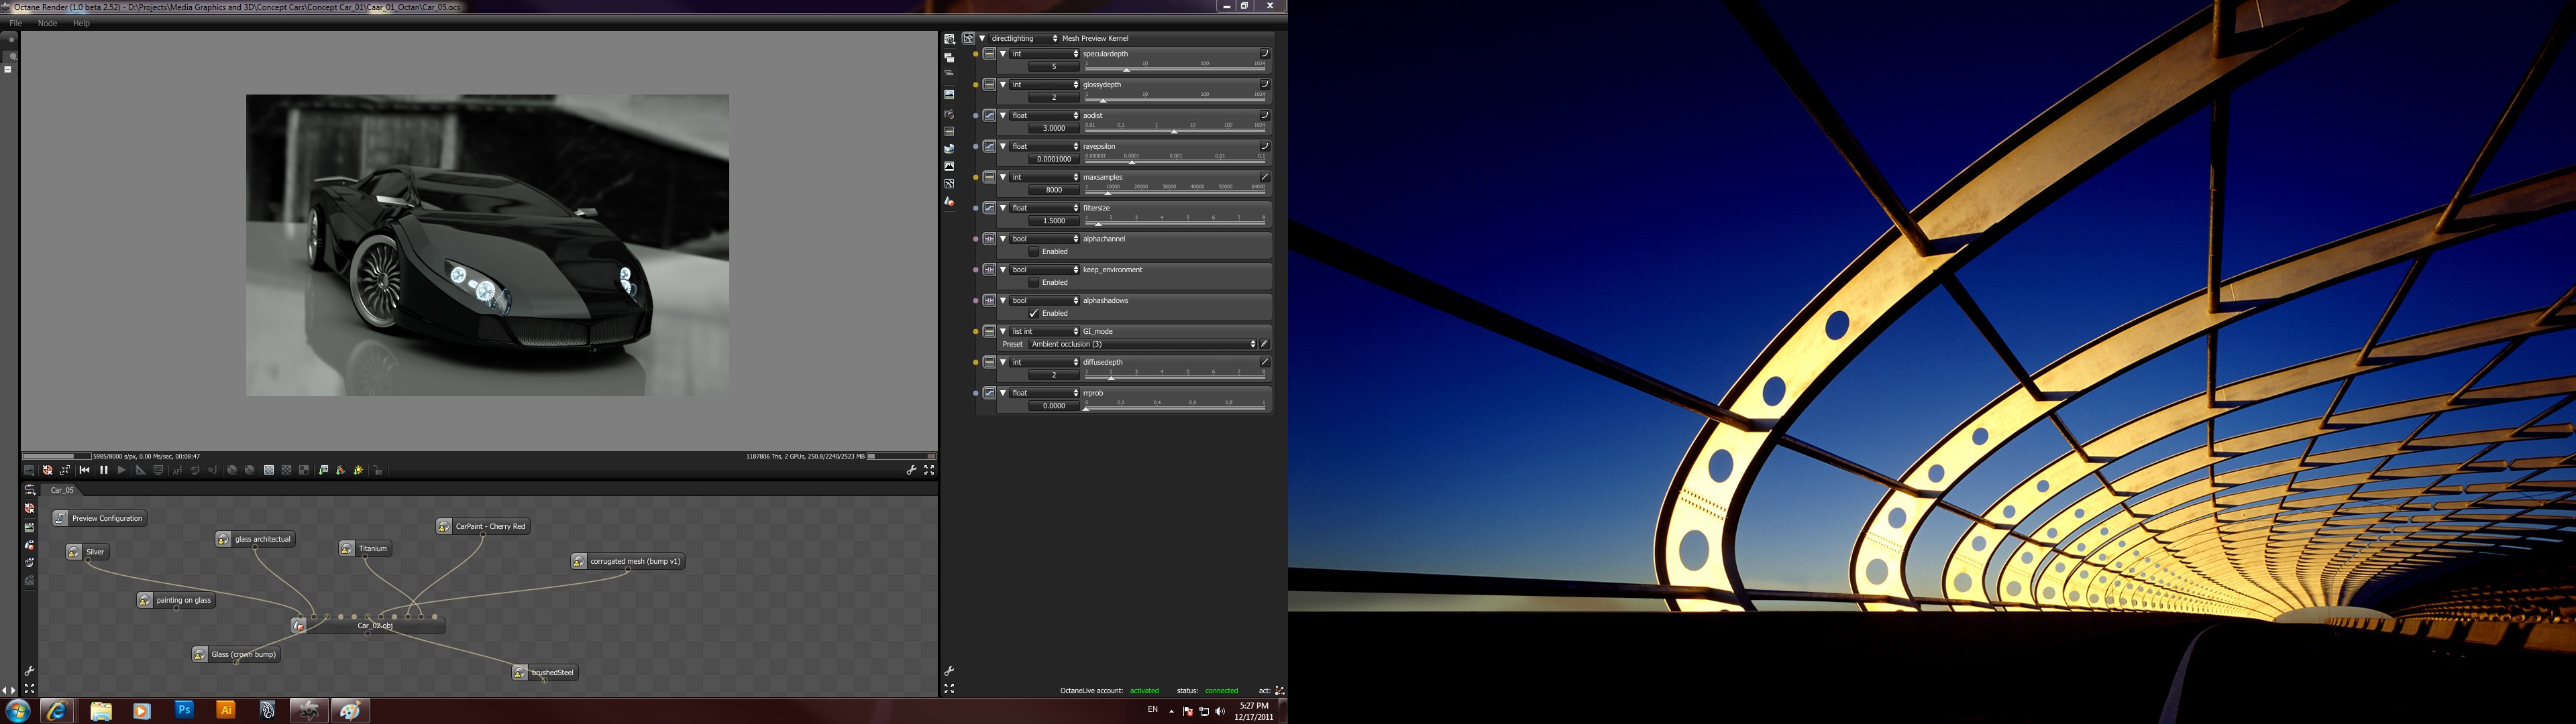Viewport: 2576px width, 724px height.
Task: Click the Silver material node icon
Action: pos(74,552)
